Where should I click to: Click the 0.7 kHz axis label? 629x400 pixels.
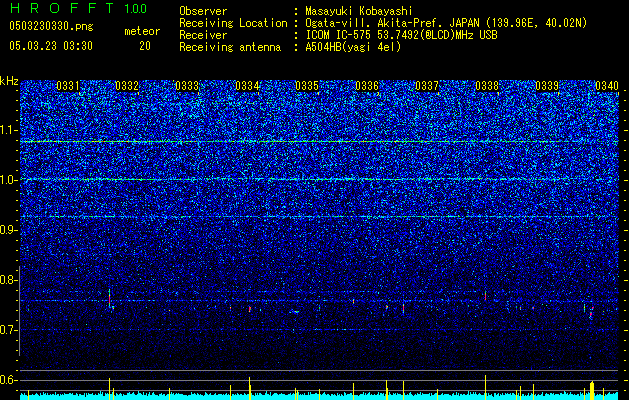(x=9, y=330)
